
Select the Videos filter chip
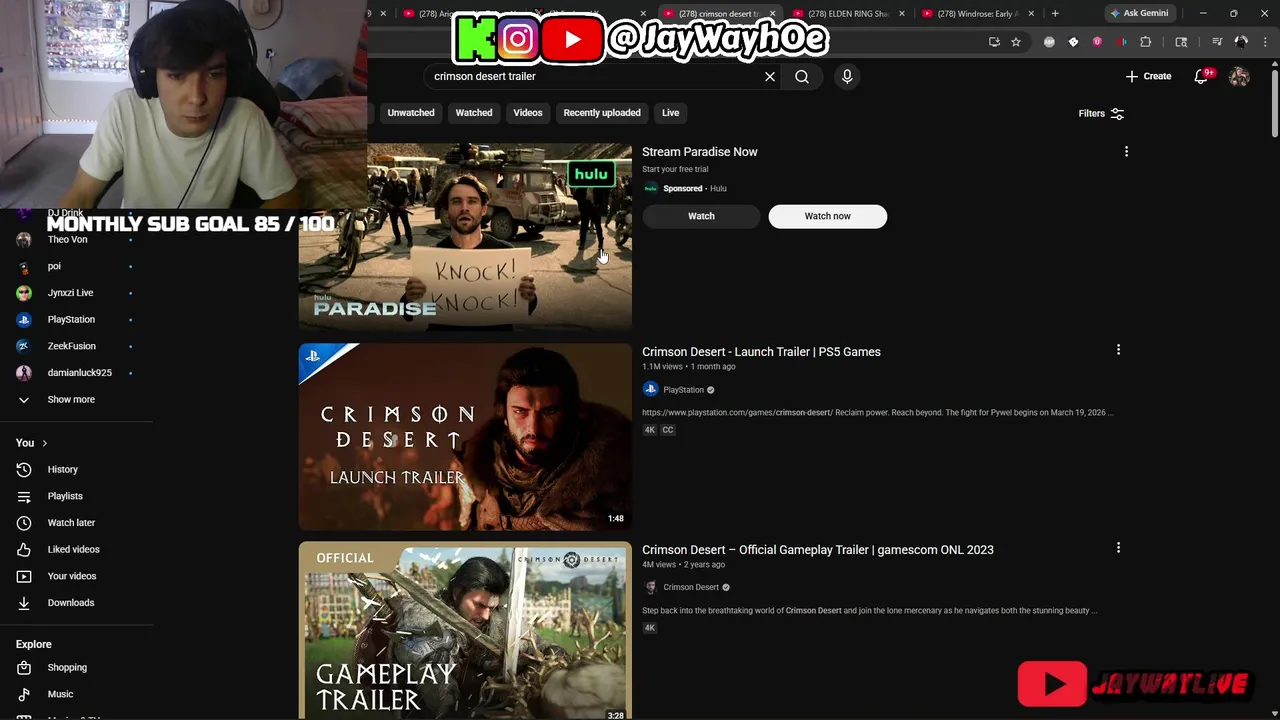528,113
